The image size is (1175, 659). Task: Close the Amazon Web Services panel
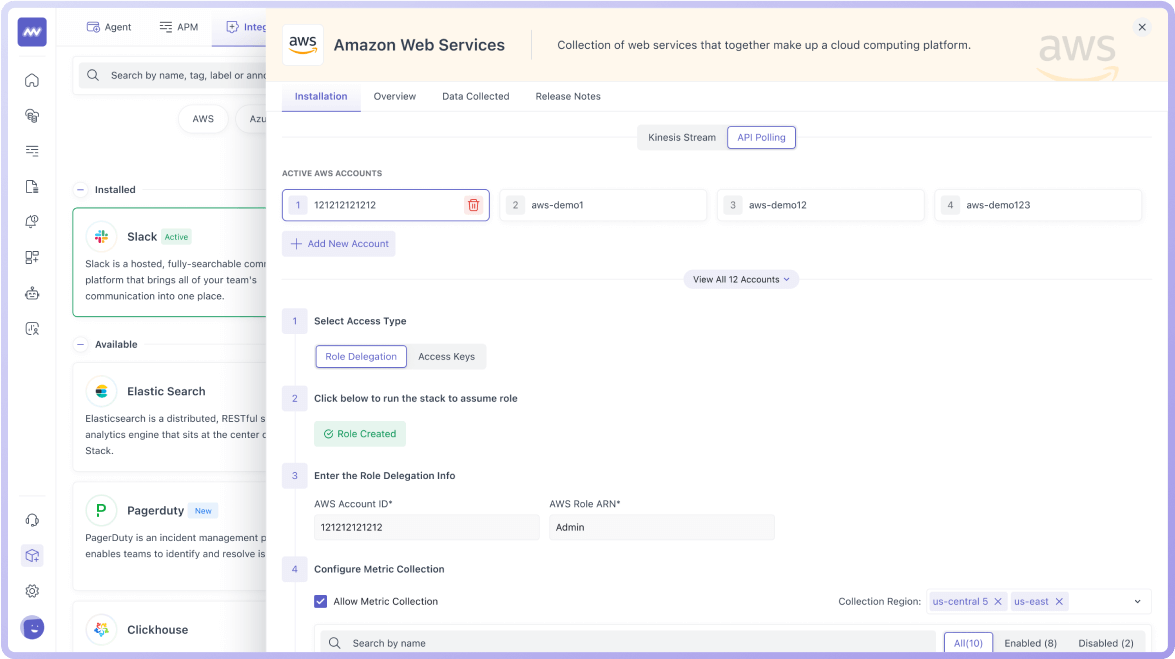1142,27
